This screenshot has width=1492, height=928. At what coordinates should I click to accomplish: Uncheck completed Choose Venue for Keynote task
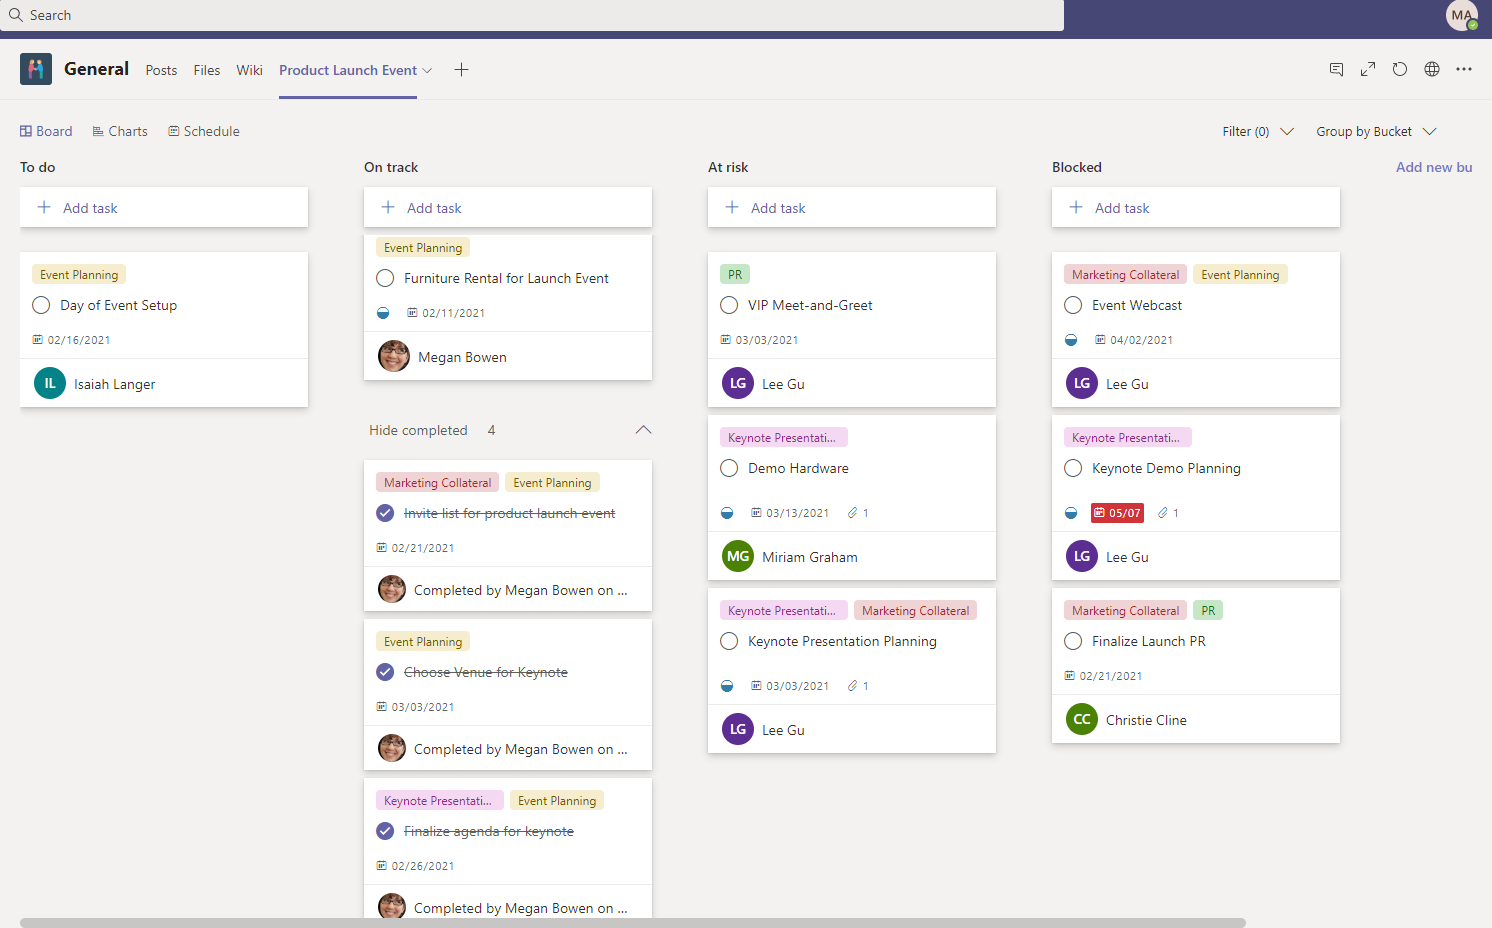click(x=385, y=672)
